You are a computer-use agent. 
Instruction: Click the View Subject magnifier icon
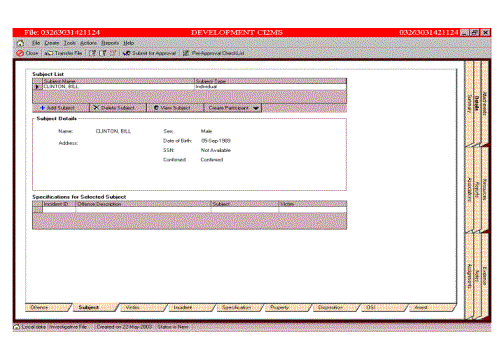click(x=156, y=108)
